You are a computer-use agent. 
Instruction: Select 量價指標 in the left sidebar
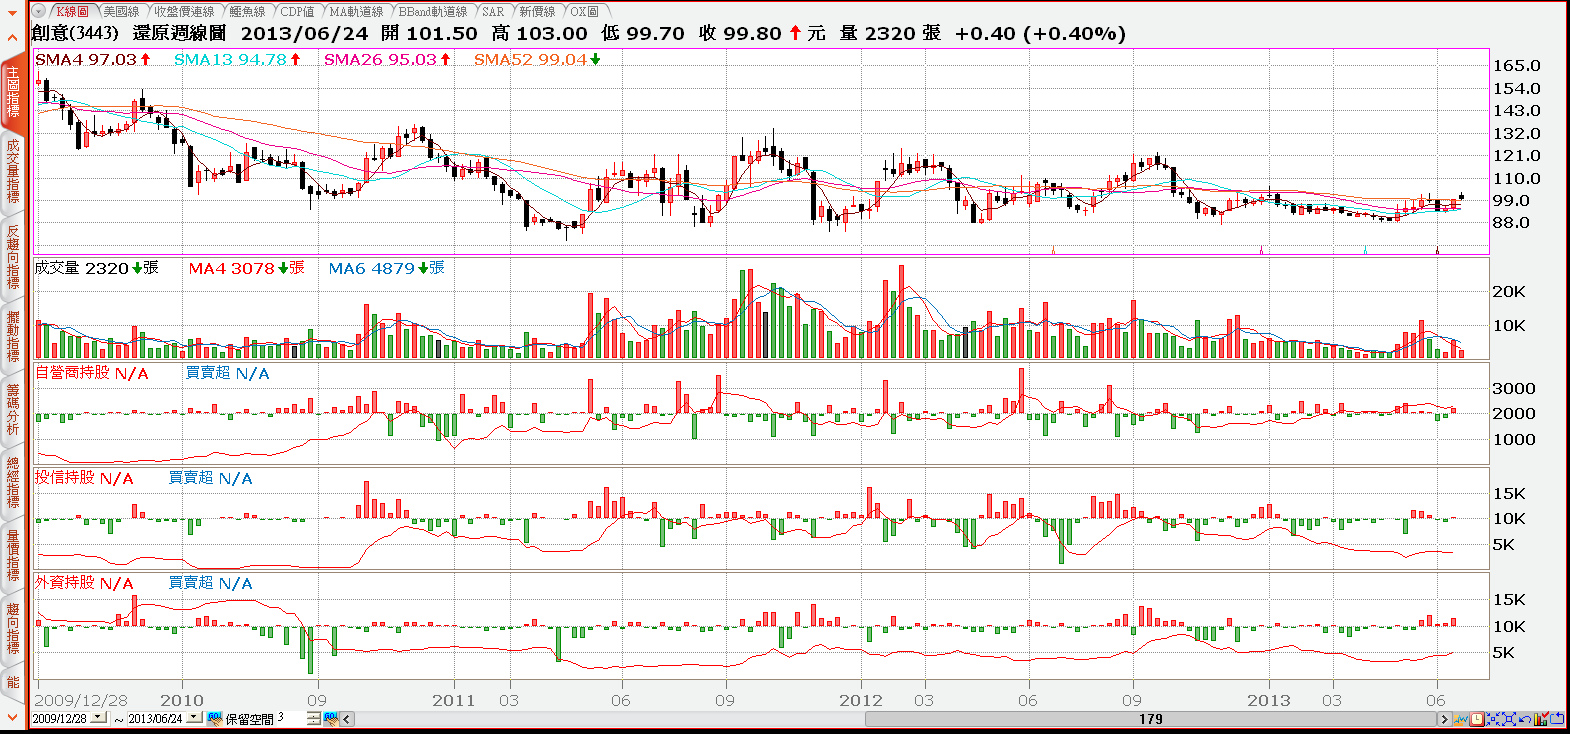point(12,555)
